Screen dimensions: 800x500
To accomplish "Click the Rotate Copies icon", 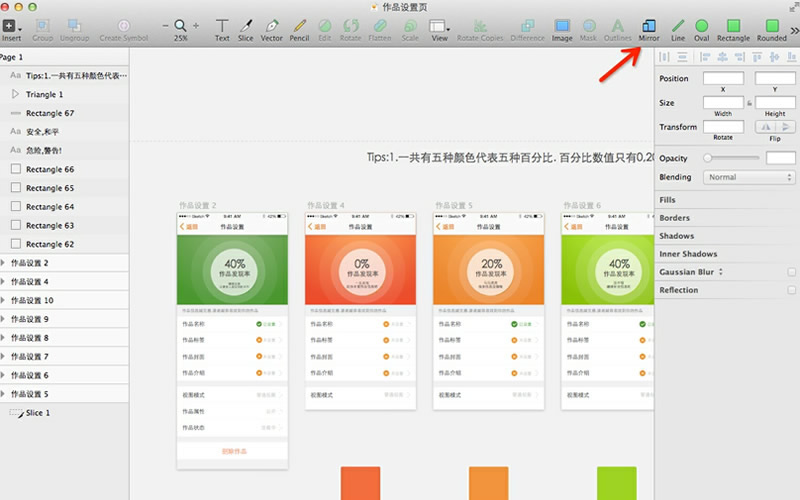I will tap(480, 26).
